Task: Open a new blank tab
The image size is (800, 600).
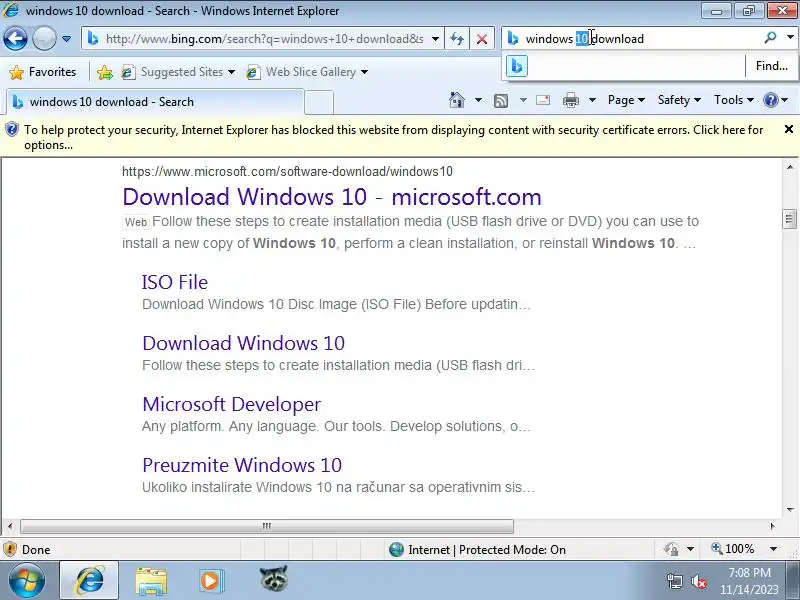Action: point(319,102)
